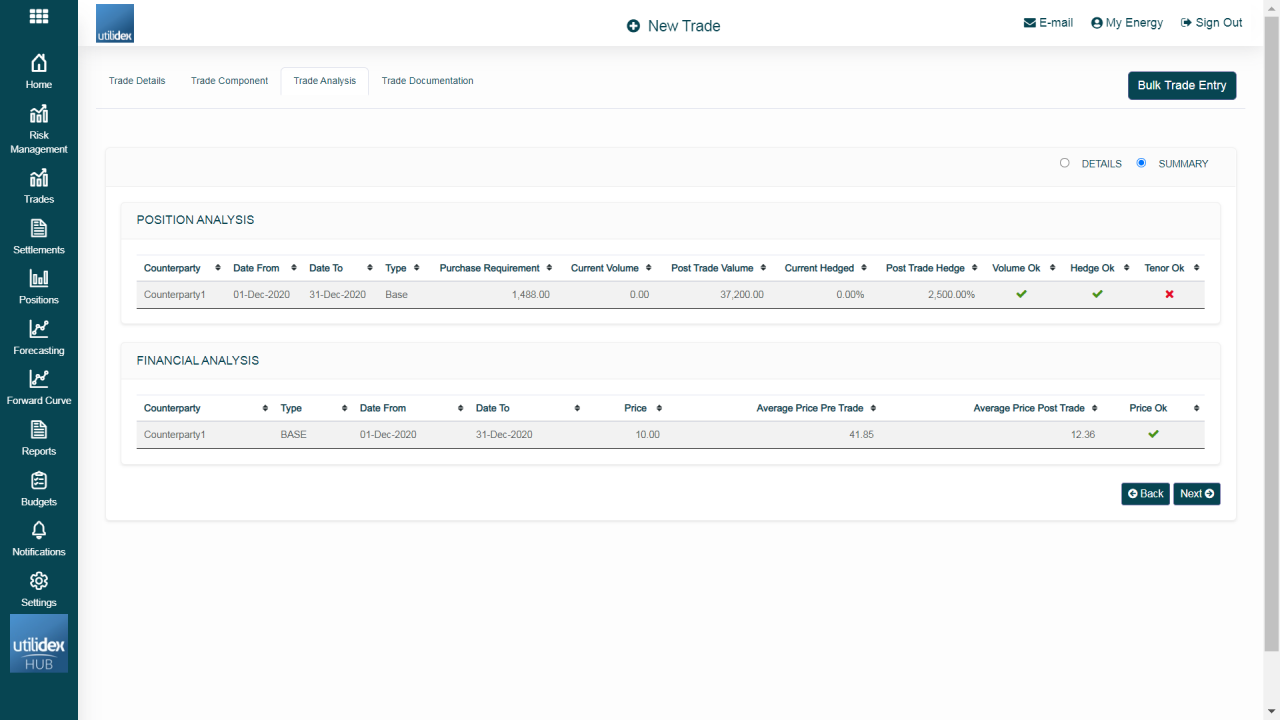This screenshot has width=1280, height=720.
Task: Click the Bulk Trade Entry button
Action: tap(1182, 85)
